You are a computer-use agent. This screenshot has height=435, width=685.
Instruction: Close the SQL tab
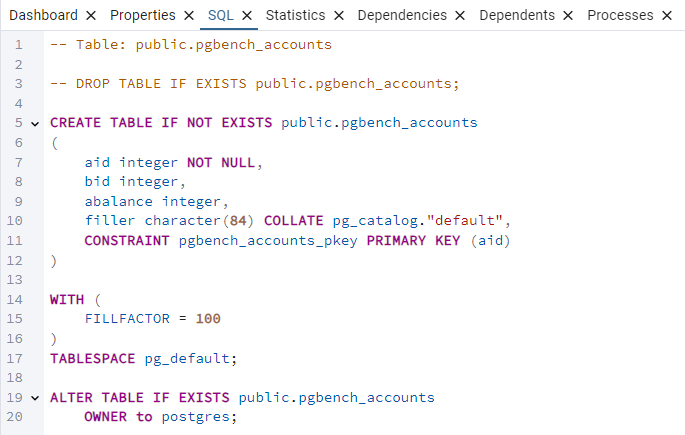247,16
